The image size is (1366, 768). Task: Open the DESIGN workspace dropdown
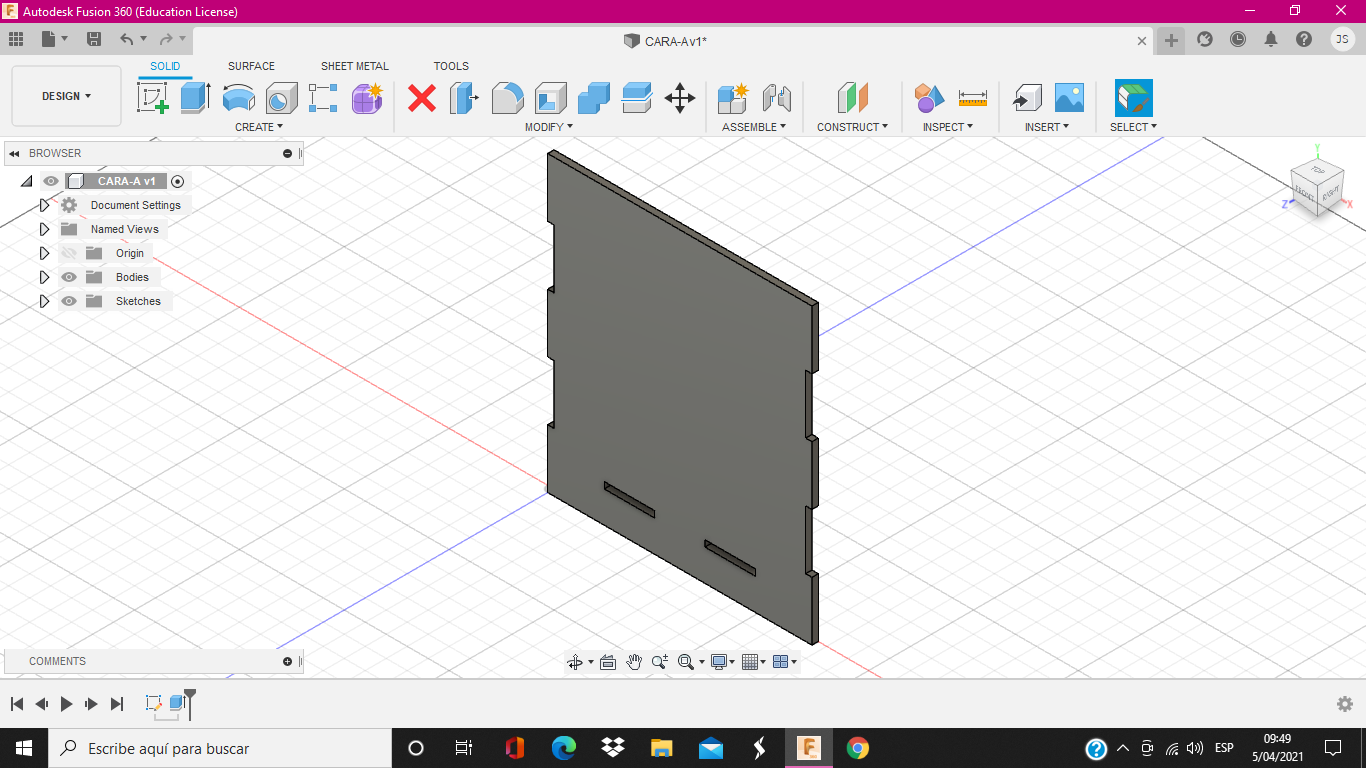point(66,96)
